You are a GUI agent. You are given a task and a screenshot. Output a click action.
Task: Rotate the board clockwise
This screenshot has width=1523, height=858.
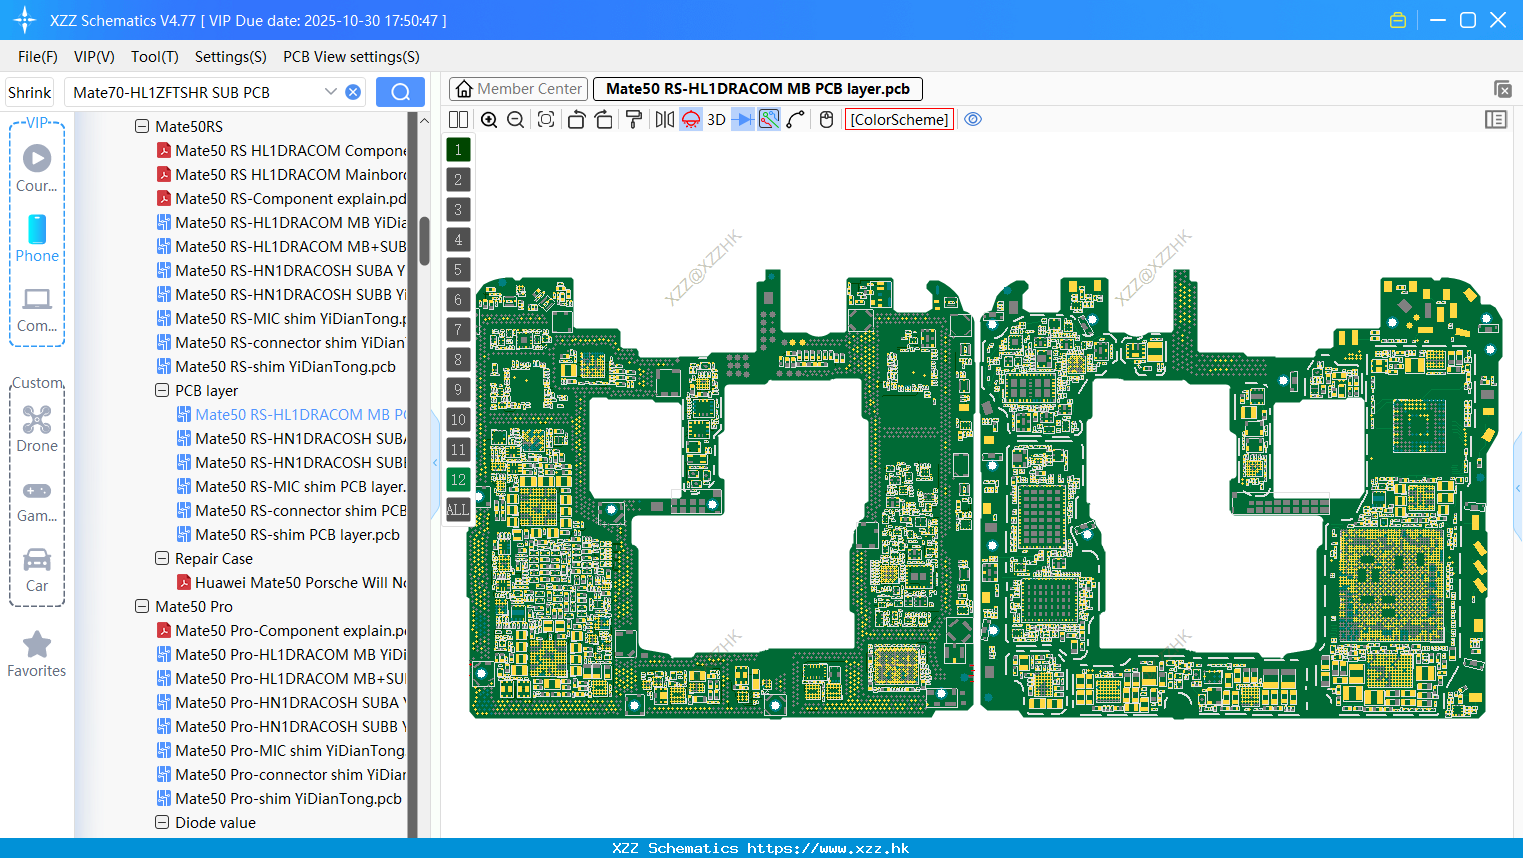603,119
